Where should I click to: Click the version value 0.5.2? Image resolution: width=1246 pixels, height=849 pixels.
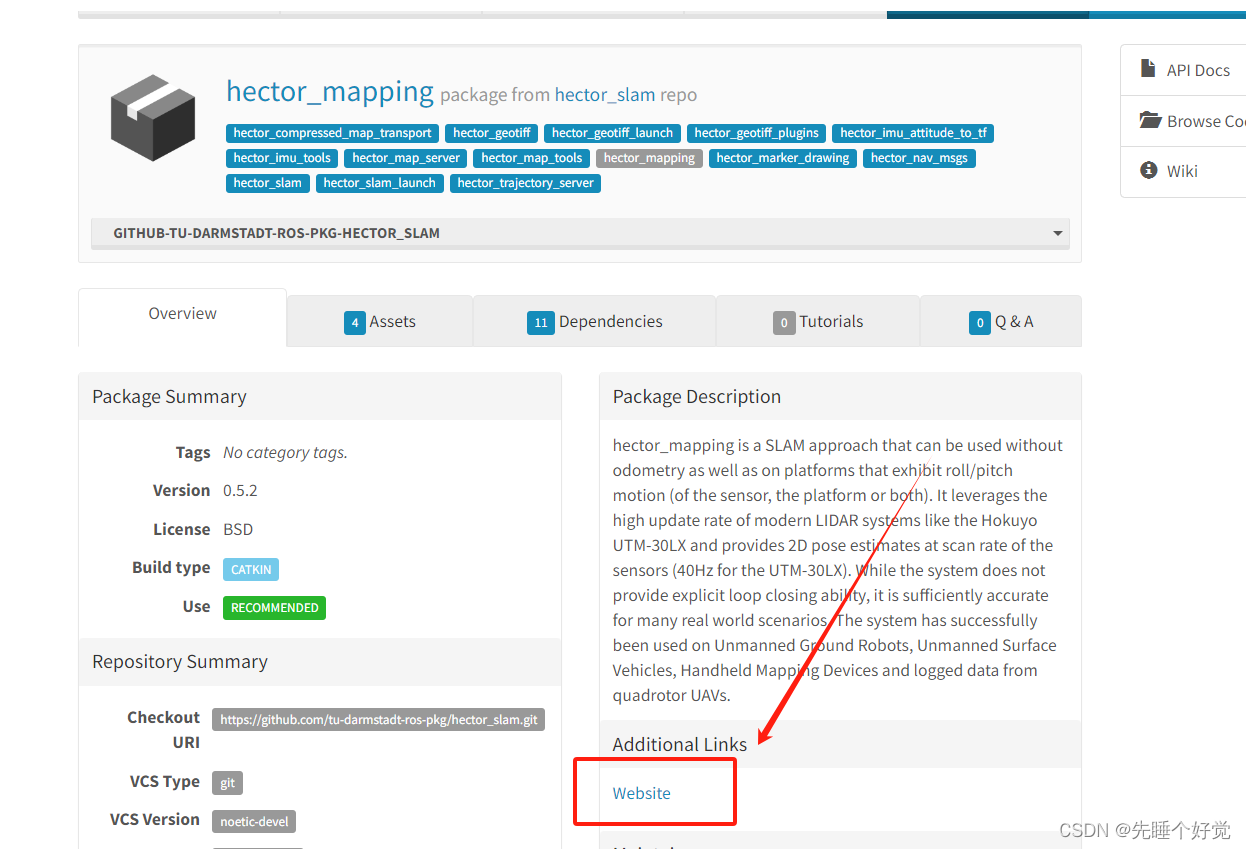240,491
